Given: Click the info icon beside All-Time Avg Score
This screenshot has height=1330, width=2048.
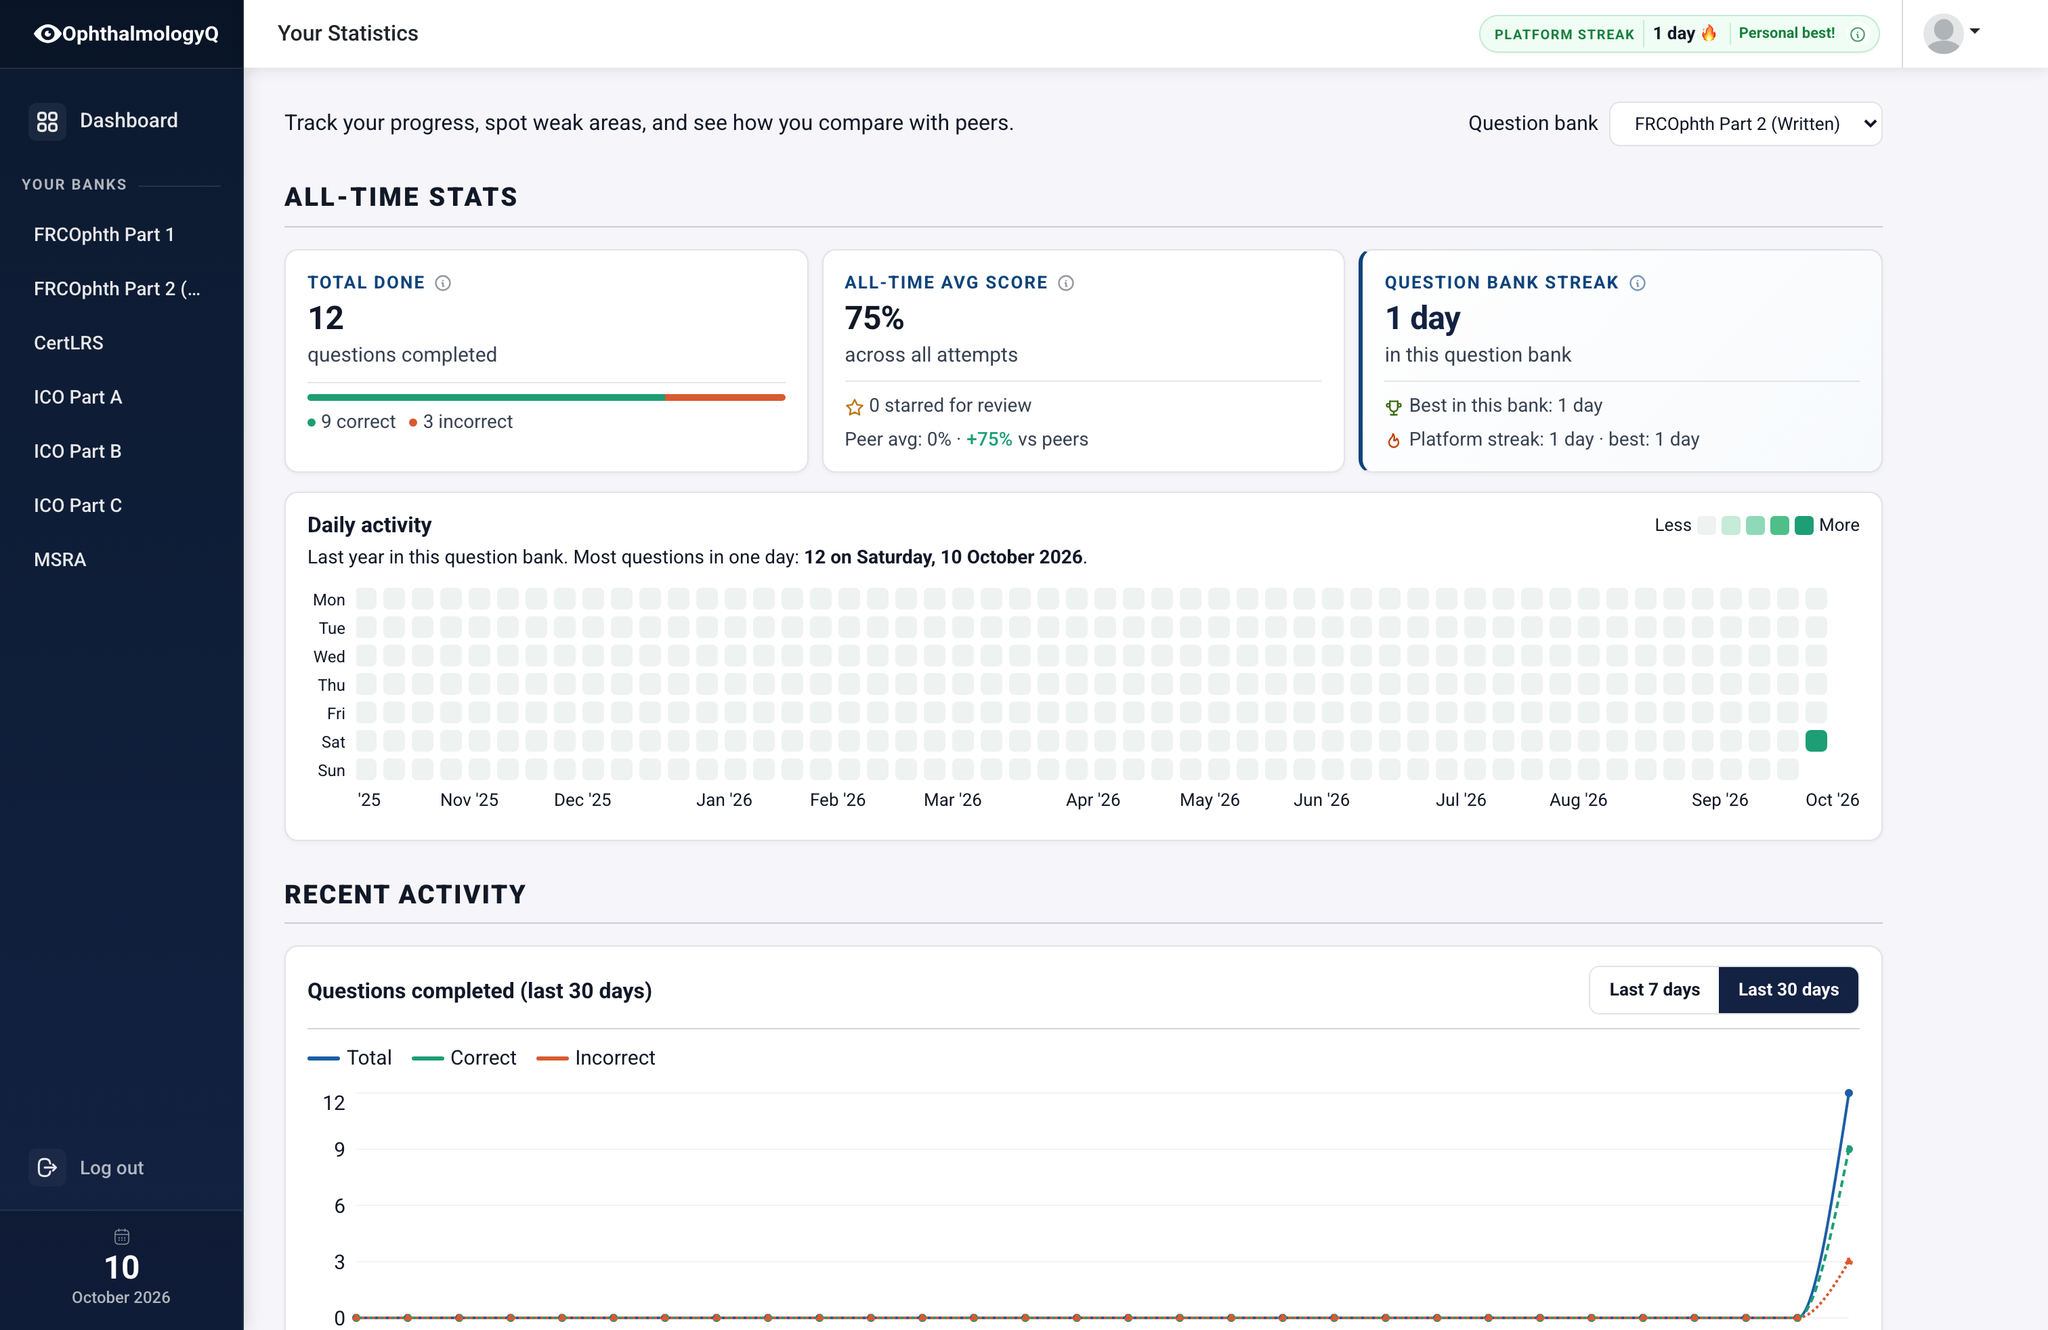Looking at the screenshot, I should tap(1066, 283).
